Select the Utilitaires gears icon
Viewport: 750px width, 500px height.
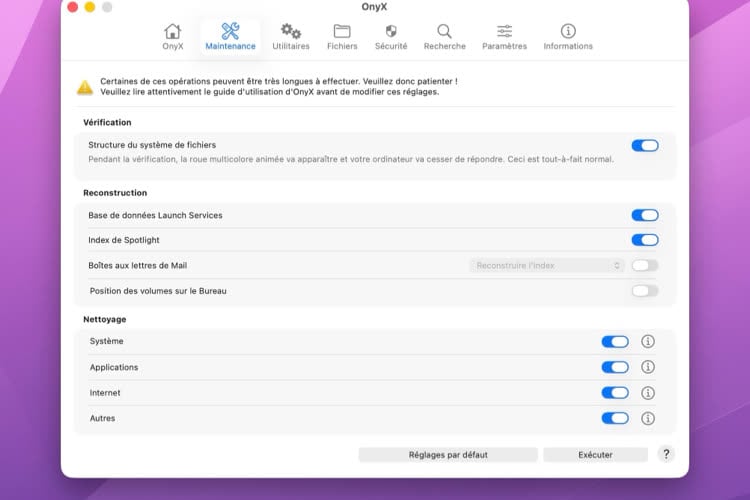(291, 32)
